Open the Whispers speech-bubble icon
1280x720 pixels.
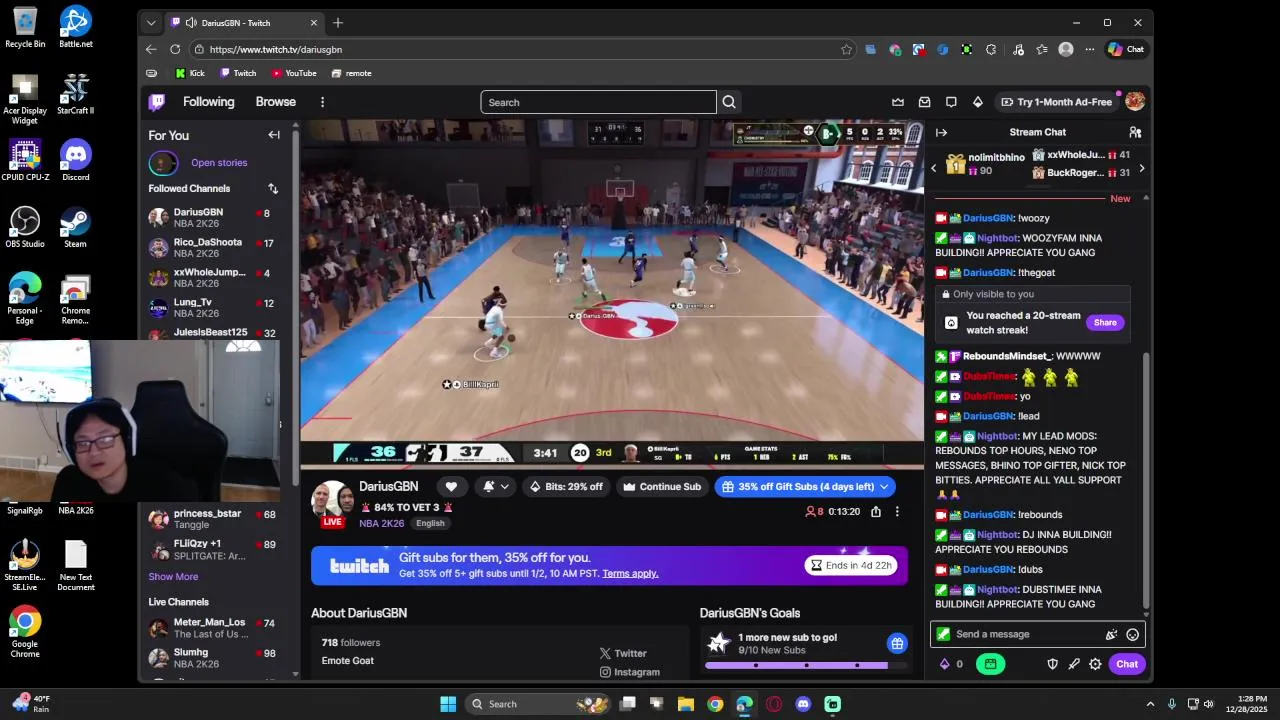tap(951, 102)
